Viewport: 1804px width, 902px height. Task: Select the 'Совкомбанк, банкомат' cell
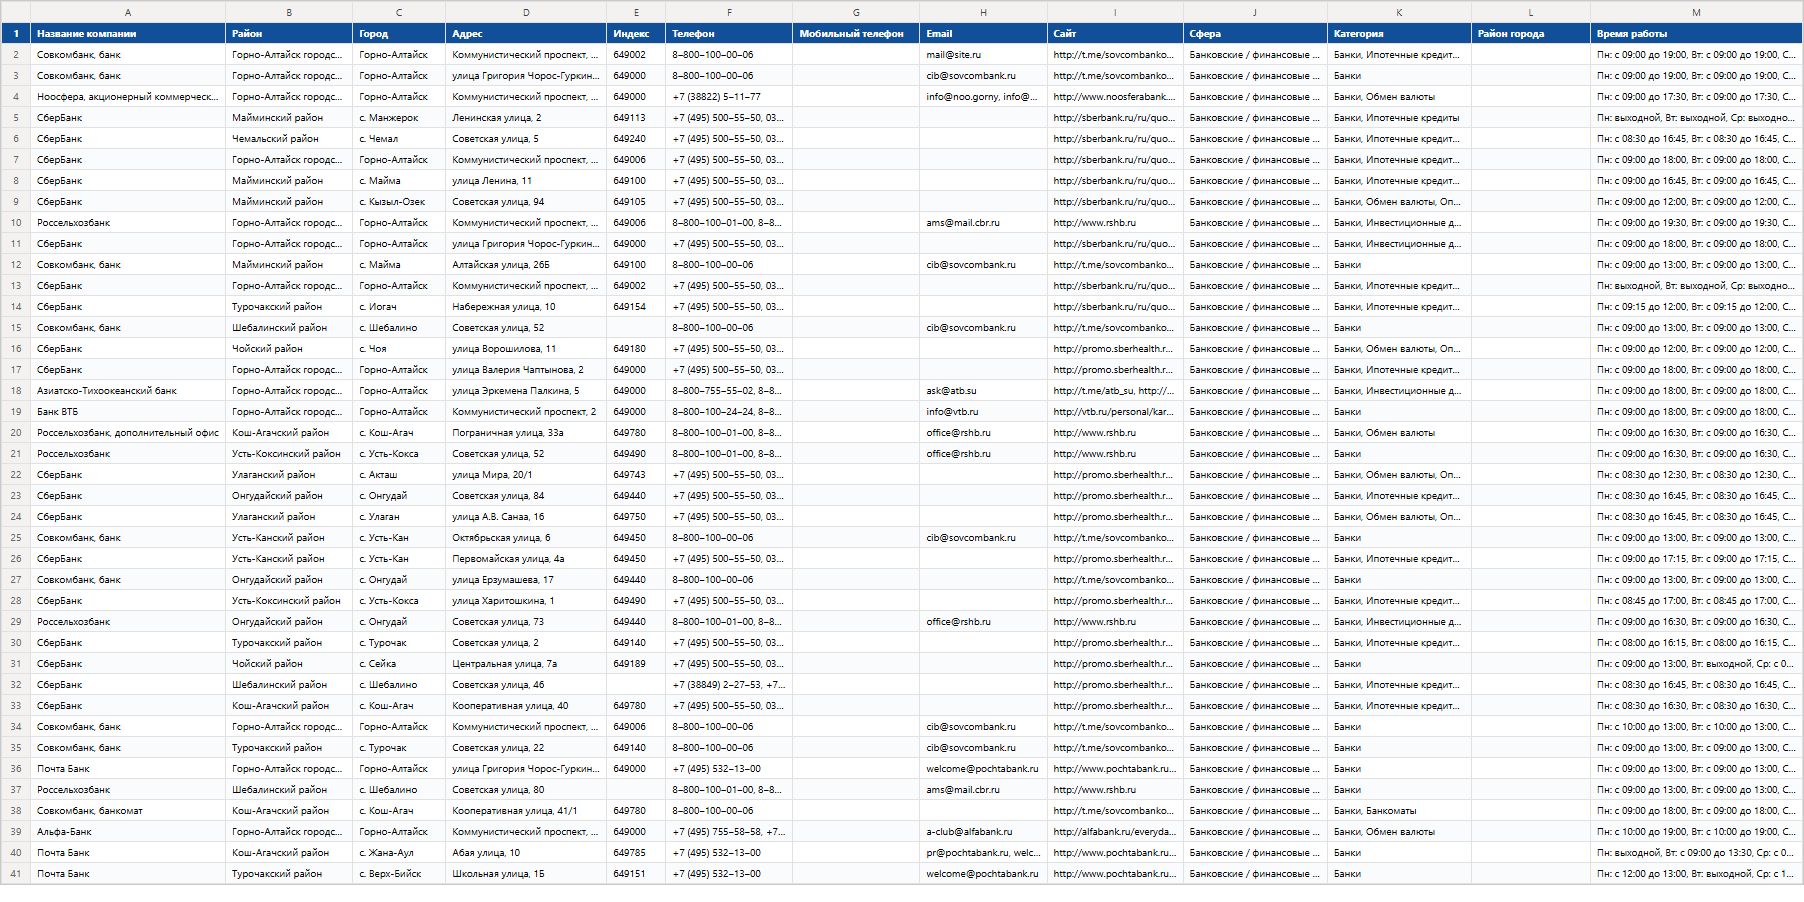[x=128, y=811]
